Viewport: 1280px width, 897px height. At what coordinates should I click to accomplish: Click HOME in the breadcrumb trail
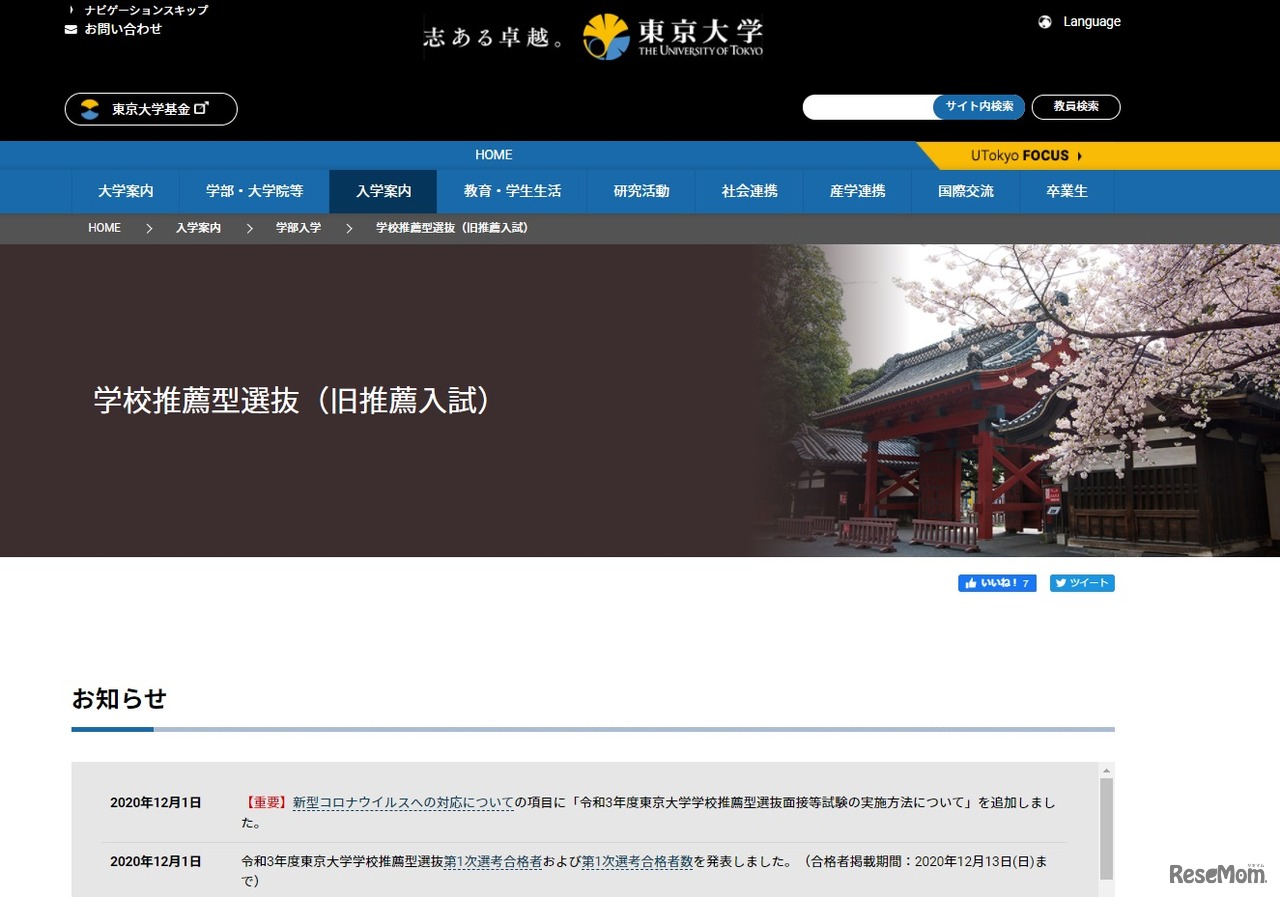coord(104,228)
